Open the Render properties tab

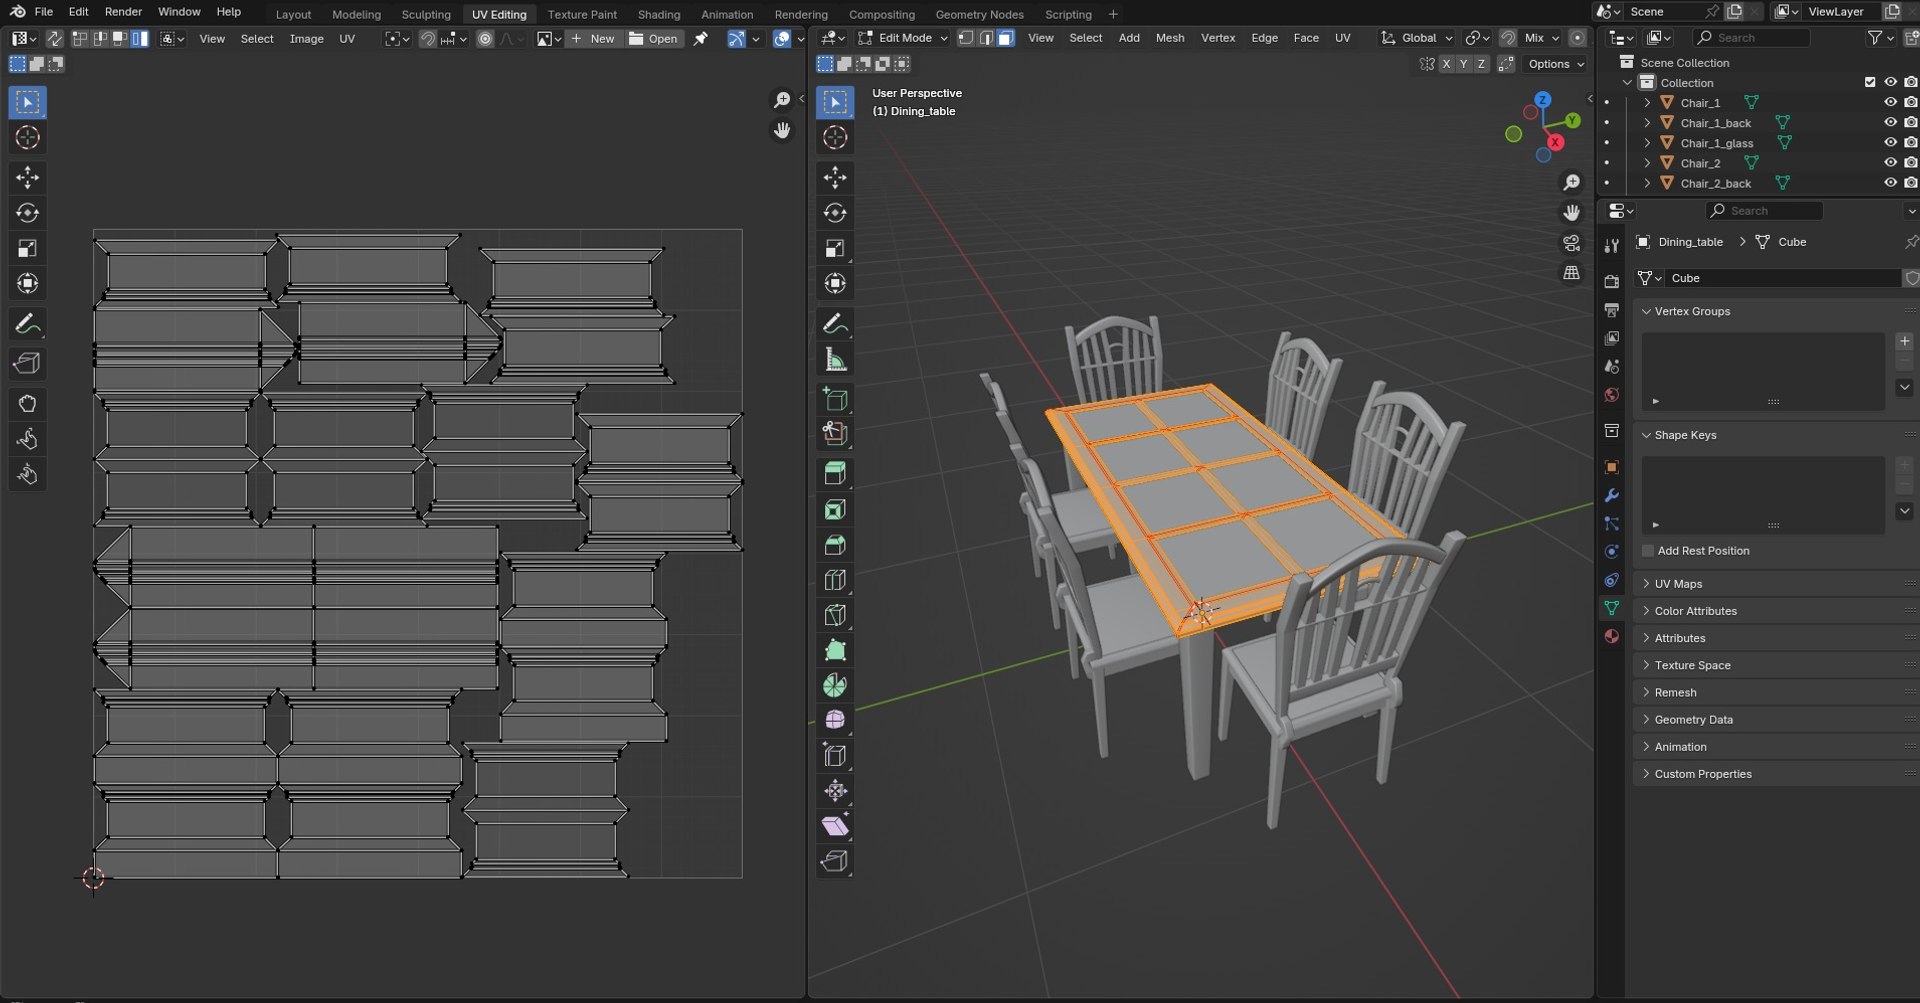[x=1611, y=282]
